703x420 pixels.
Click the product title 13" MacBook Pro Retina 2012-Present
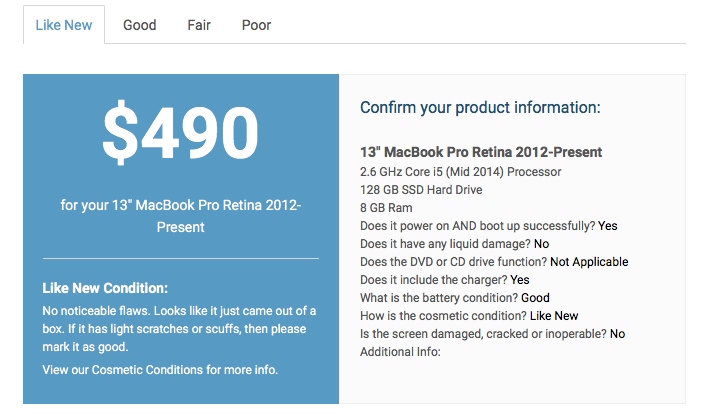click(481, 152)
